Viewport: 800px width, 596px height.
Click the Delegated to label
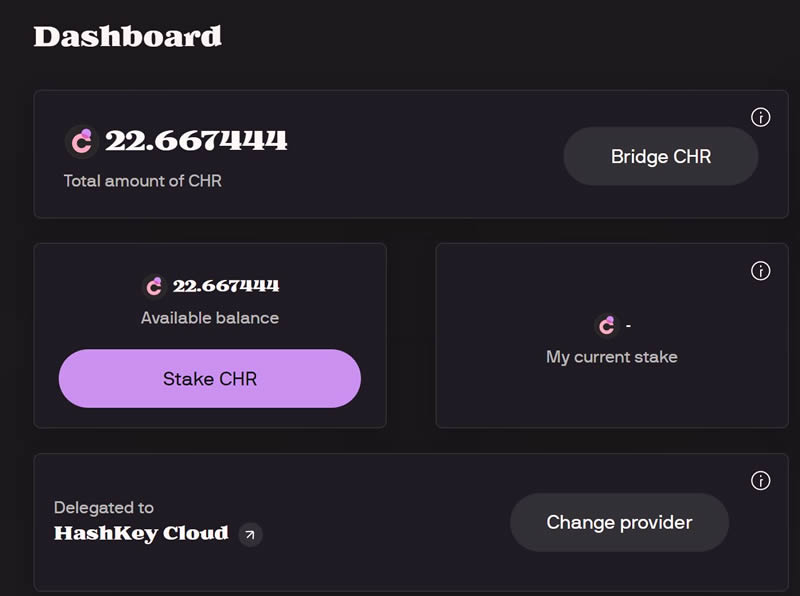click(104, 507)
